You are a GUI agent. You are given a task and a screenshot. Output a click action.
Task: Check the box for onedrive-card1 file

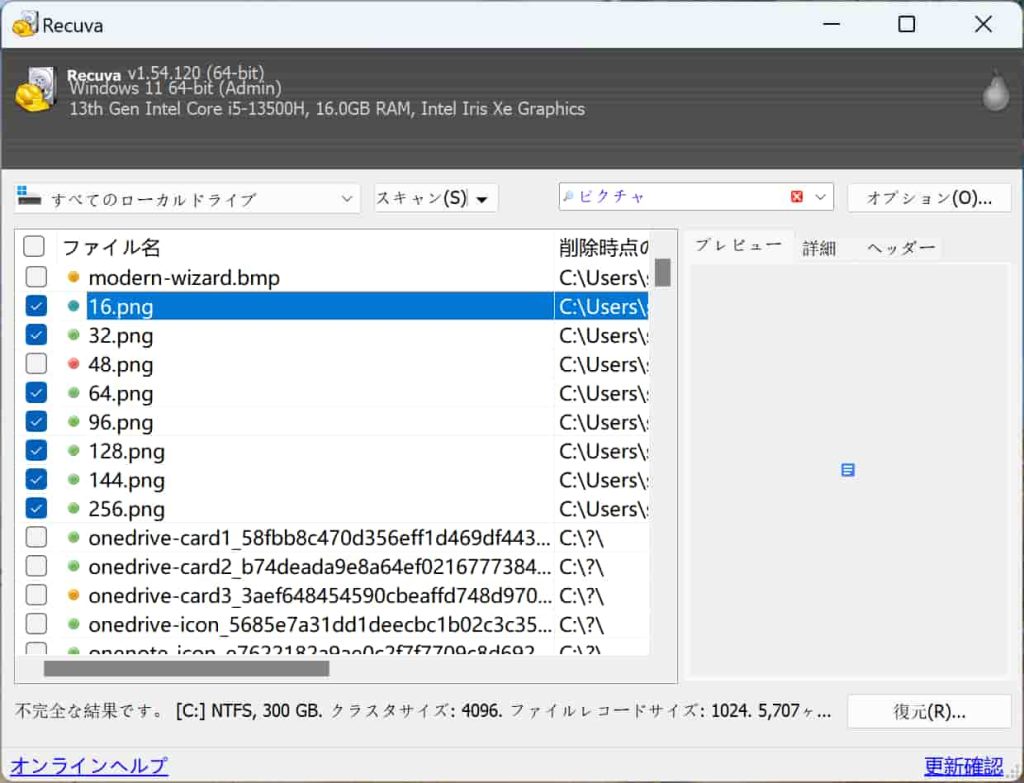[x=36, y=537]
